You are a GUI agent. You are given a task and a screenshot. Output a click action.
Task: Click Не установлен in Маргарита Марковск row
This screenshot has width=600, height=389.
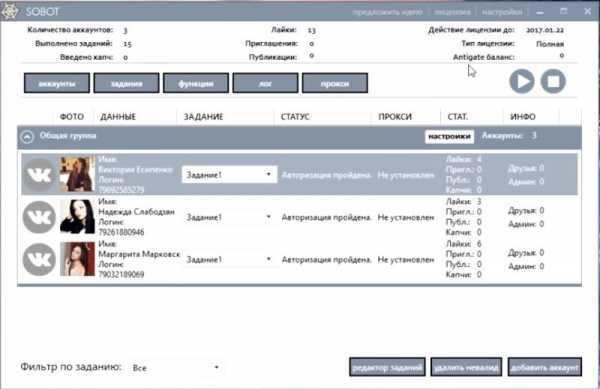(406, 260)
